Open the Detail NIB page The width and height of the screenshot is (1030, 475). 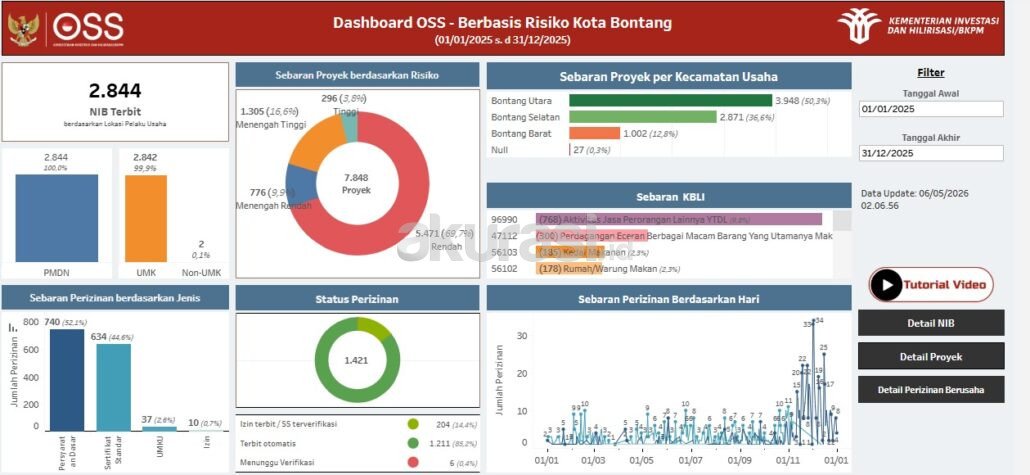coord(931,323)
